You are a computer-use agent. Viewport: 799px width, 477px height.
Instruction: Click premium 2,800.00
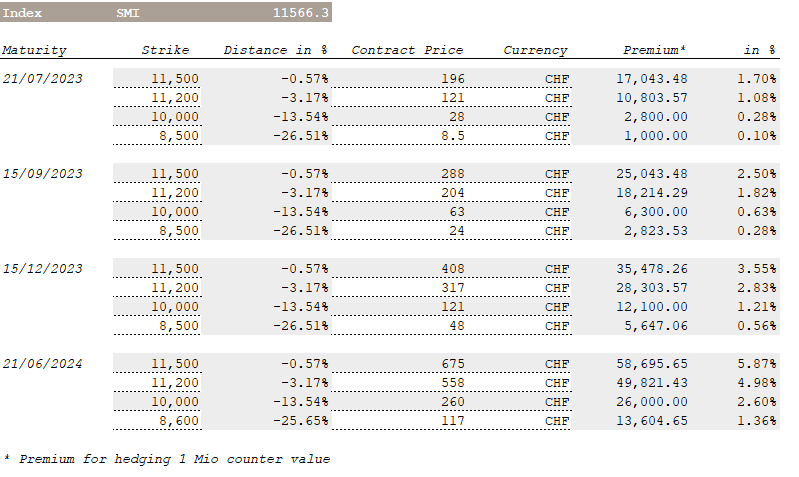pyautogui.click(x=656, y=117)
